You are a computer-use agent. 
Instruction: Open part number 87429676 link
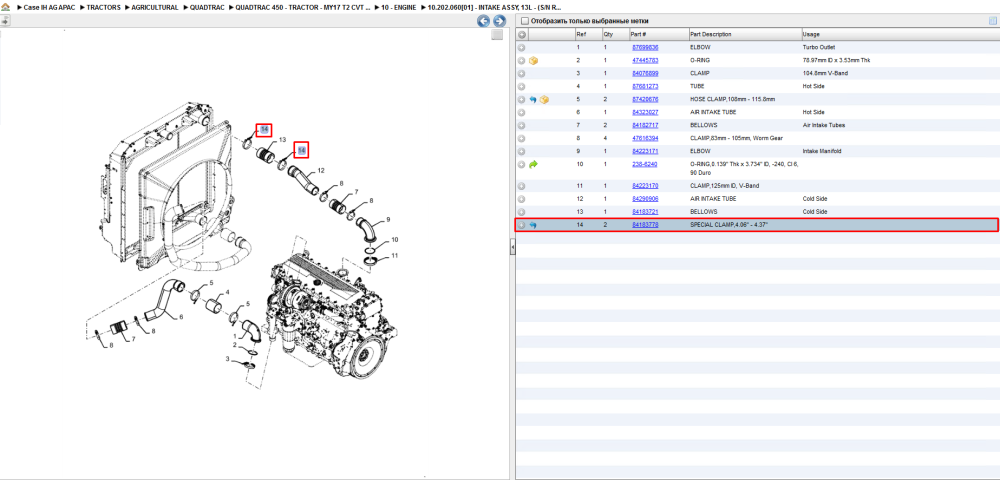pyautogui.click(x=645, y=99)
